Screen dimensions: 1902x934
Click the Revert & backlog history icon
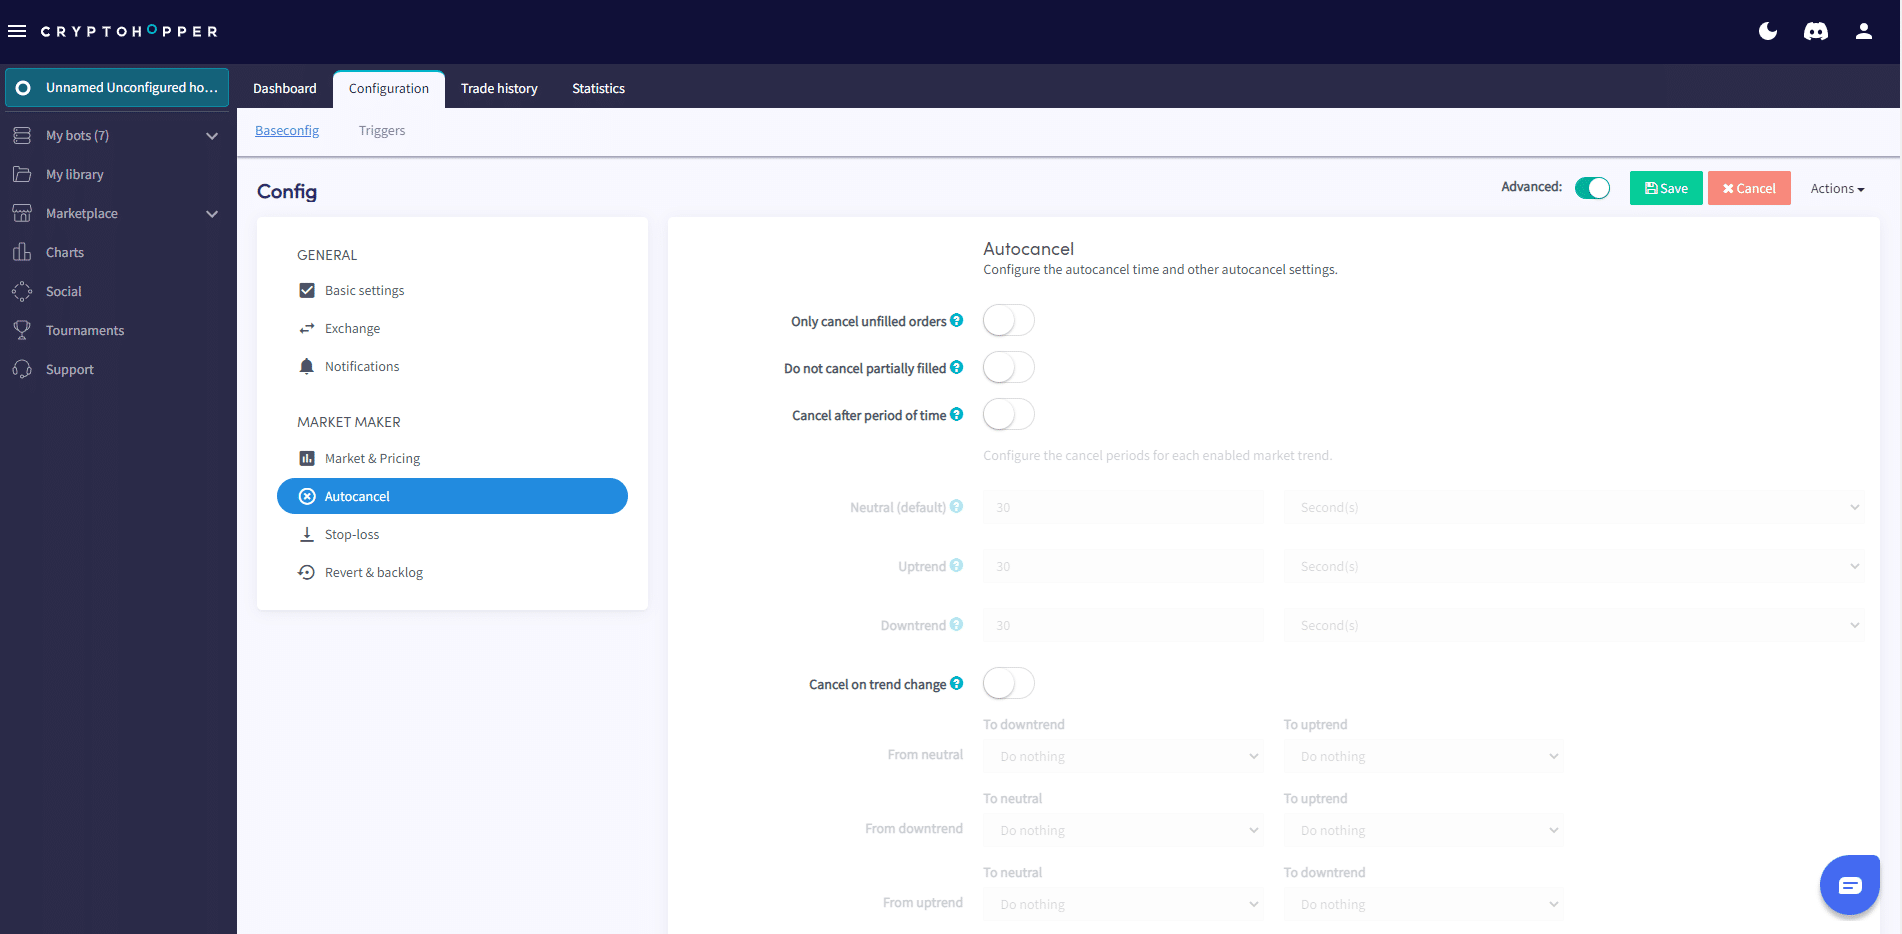pos(307,572)
